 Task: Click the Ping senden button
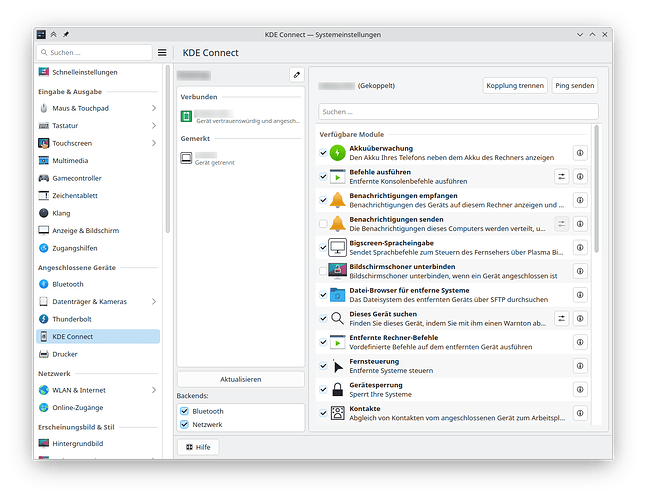(574, 86)
